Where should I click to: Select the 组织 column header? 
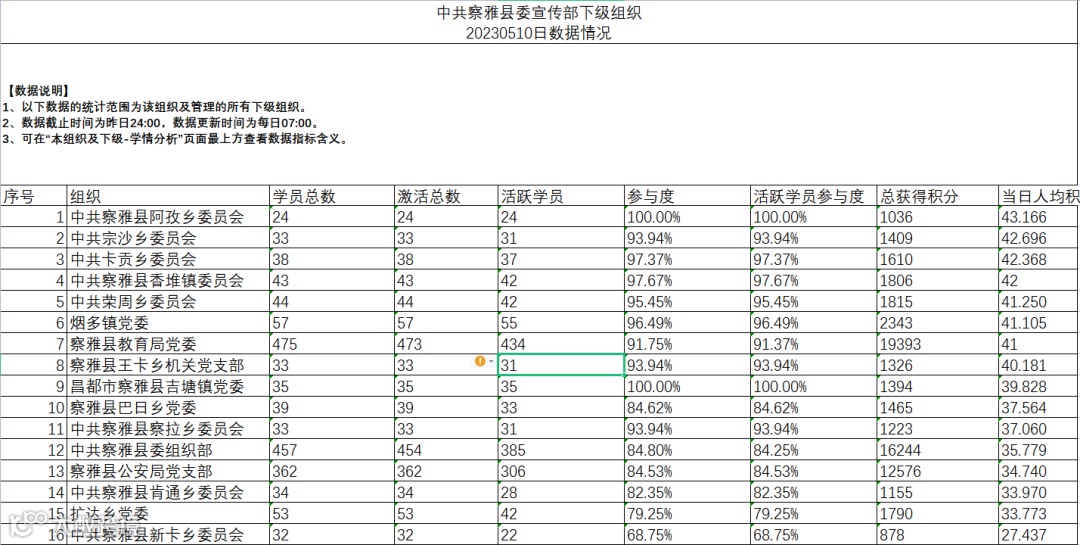click(x=167, y=196)
